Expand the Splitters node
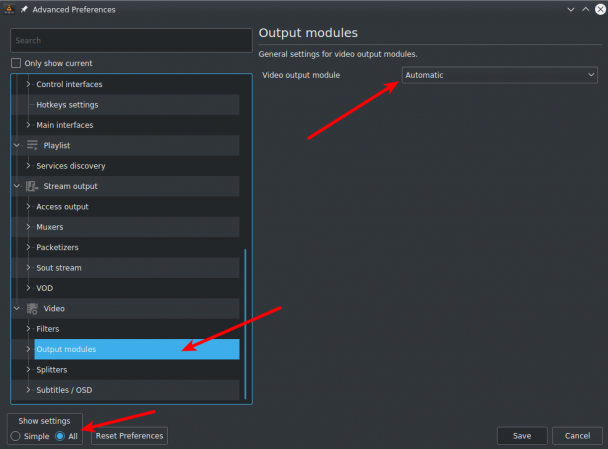608x449 pixels. click(x=28, y=370)
